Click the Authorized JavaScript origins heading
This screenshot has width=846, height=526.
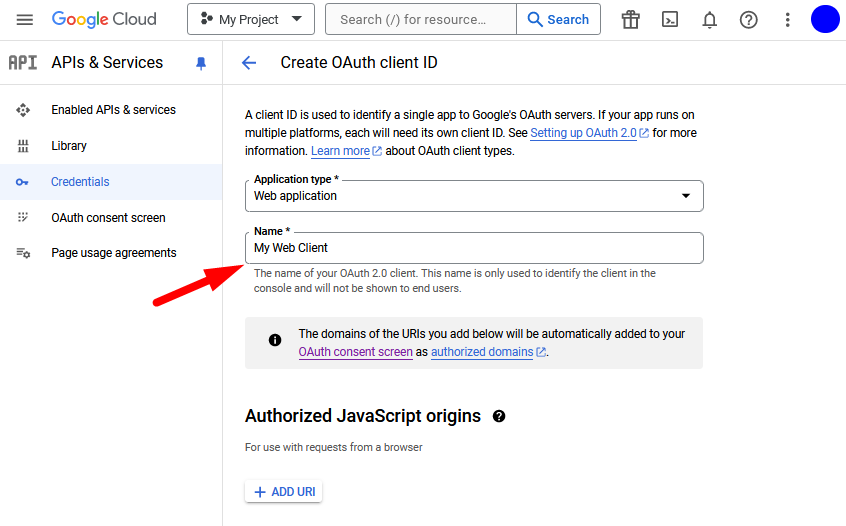pos(363,416)
